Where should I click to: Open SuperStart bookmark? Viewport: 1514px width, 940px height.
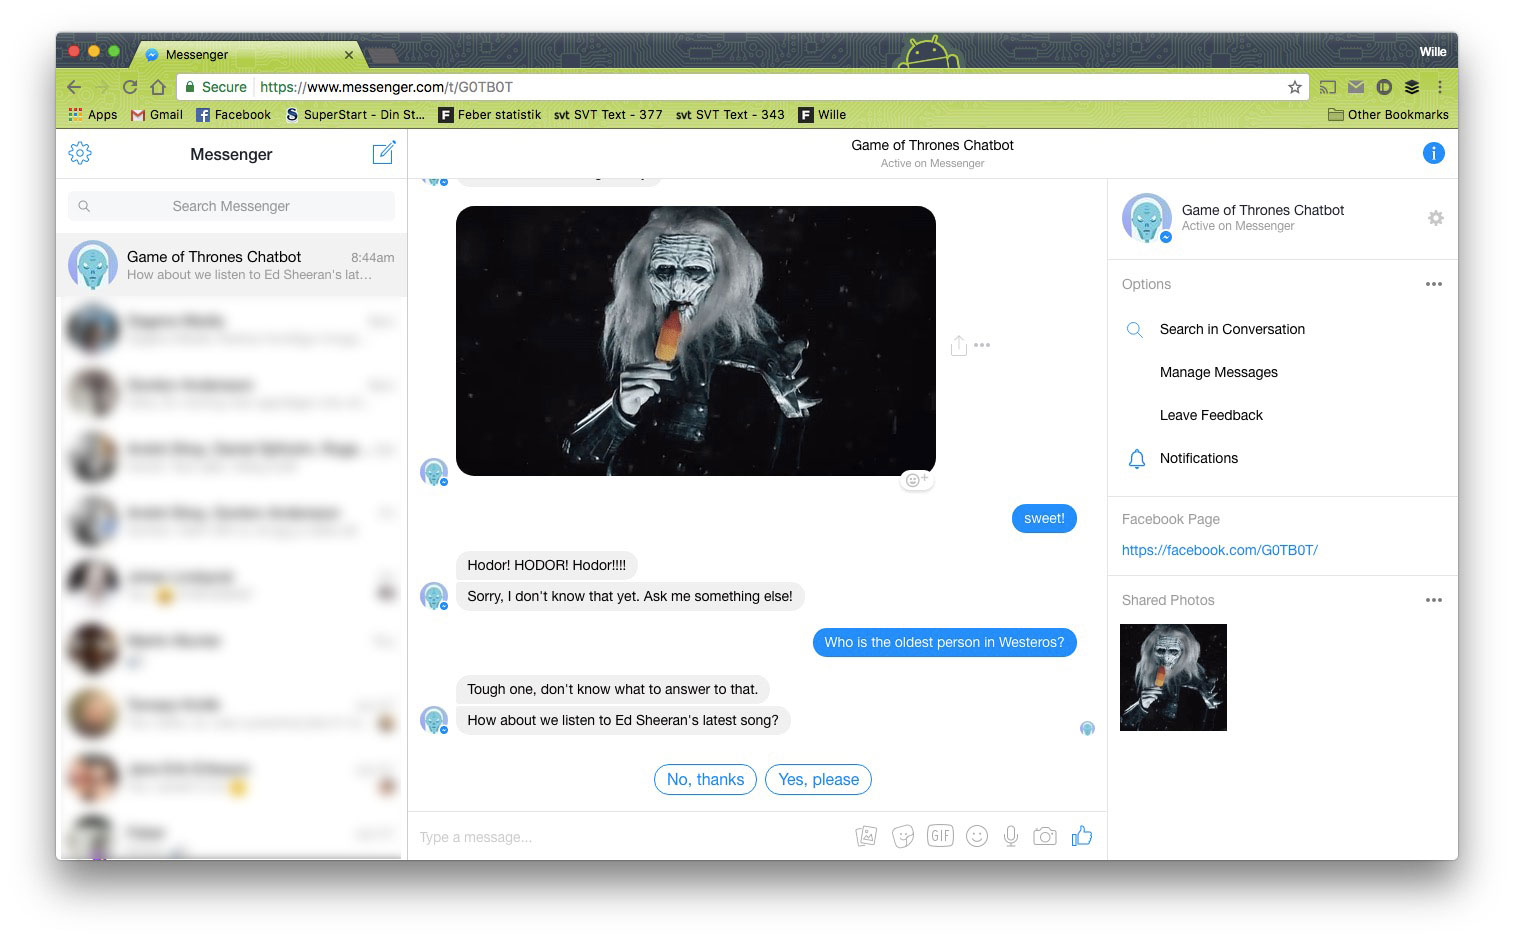click(x=355, y=115)
